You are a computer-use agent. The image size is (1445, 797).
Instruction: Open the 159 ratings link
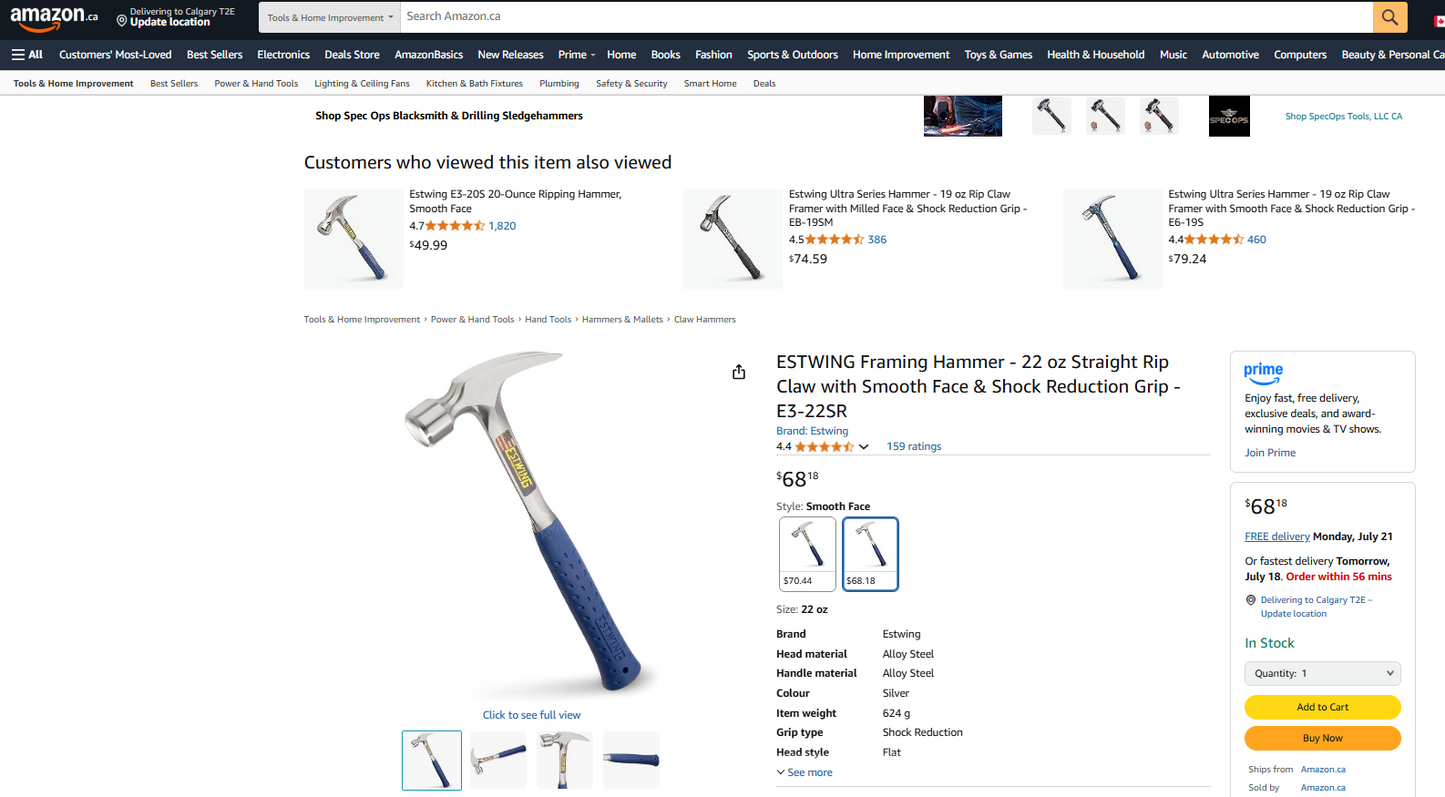click(x=914, y=447)
